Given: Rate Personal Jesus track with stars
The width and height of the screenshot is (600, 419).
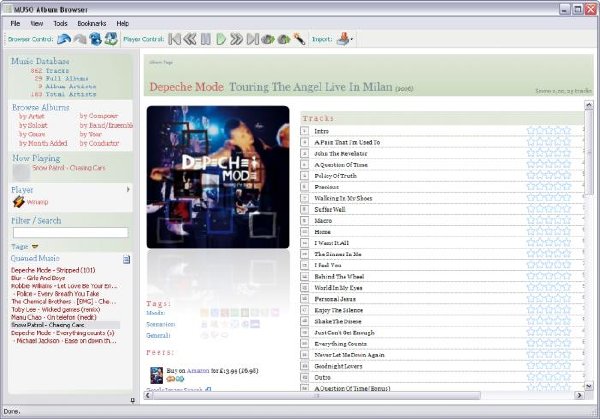Looking at the screenshot, I should pos(549,299).
